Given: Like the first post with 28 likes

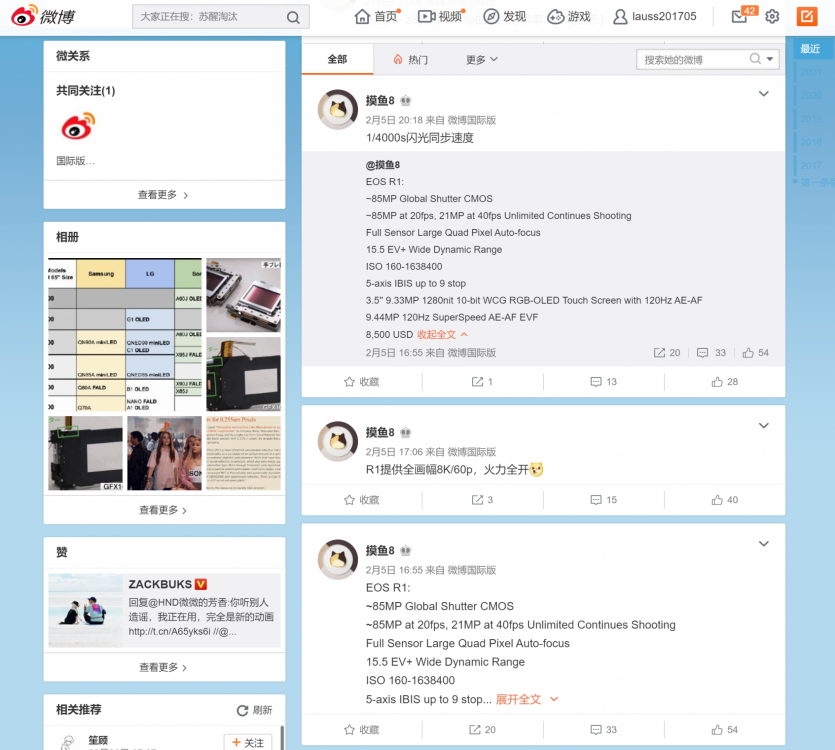Looking at the screenshot, I should pos(724,382).
